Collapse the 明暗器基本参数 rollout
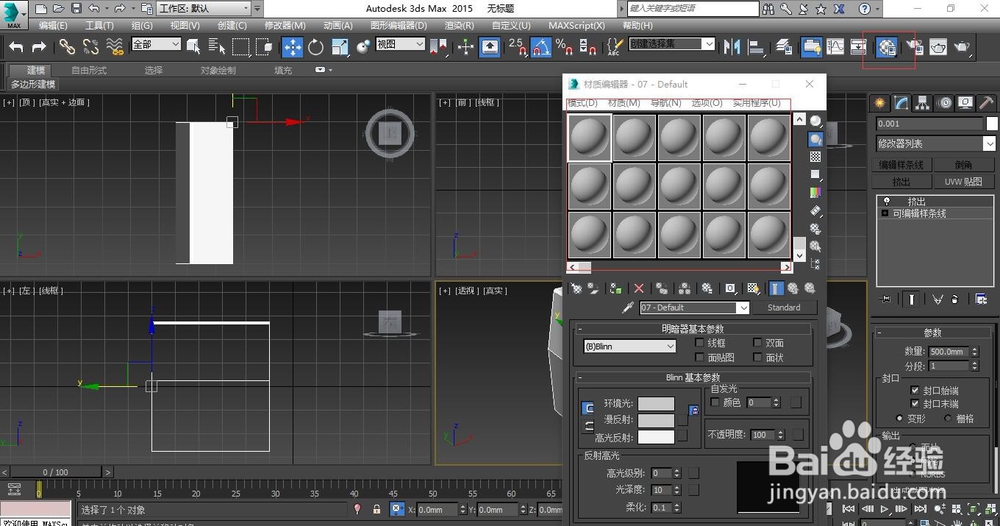 (x=693, y=329)
